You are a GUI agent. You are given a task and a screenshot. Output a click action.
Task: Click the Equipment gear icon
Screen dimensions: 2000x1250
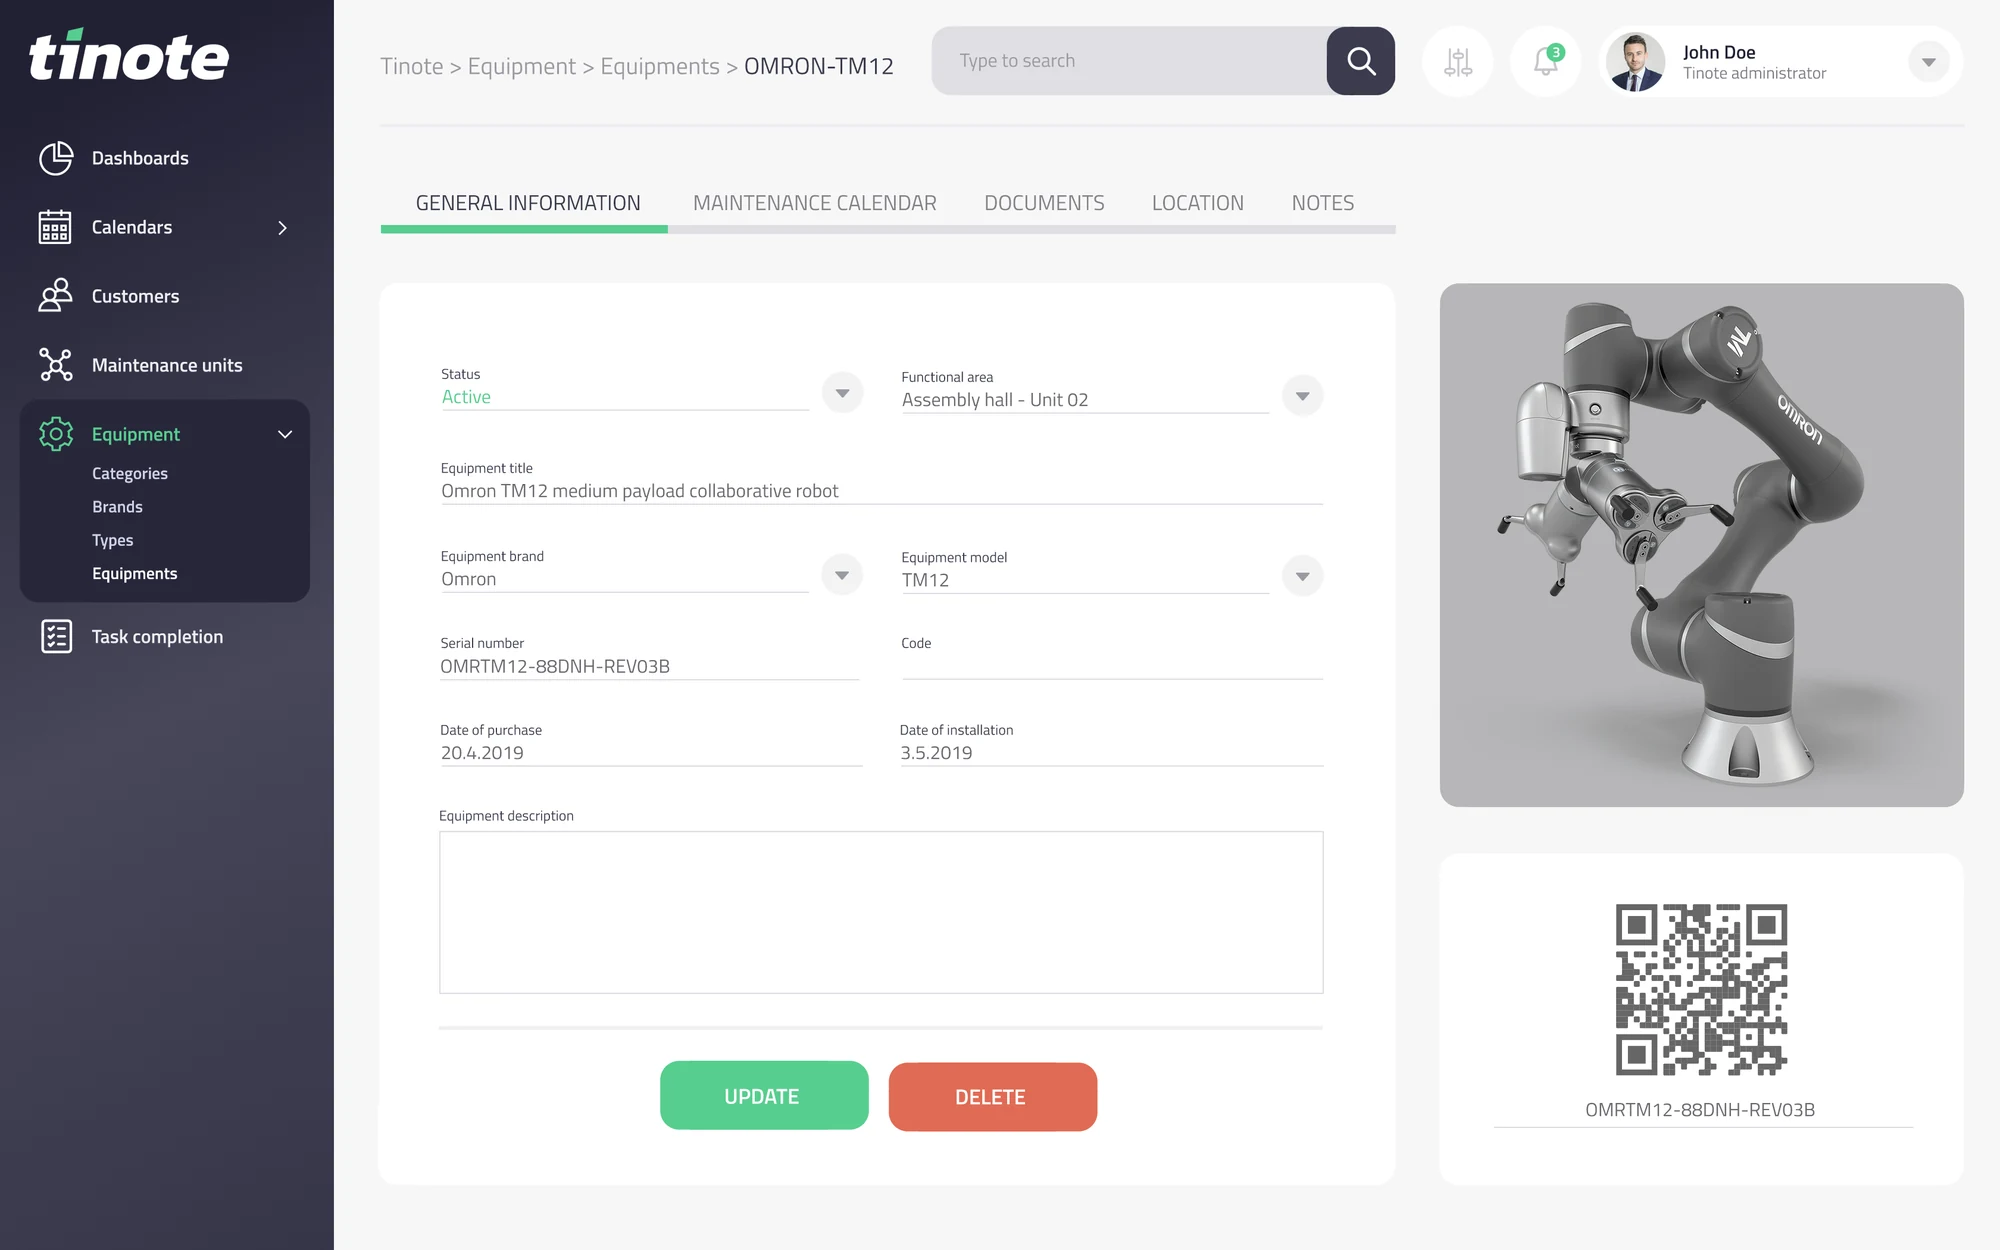point(56,434)
